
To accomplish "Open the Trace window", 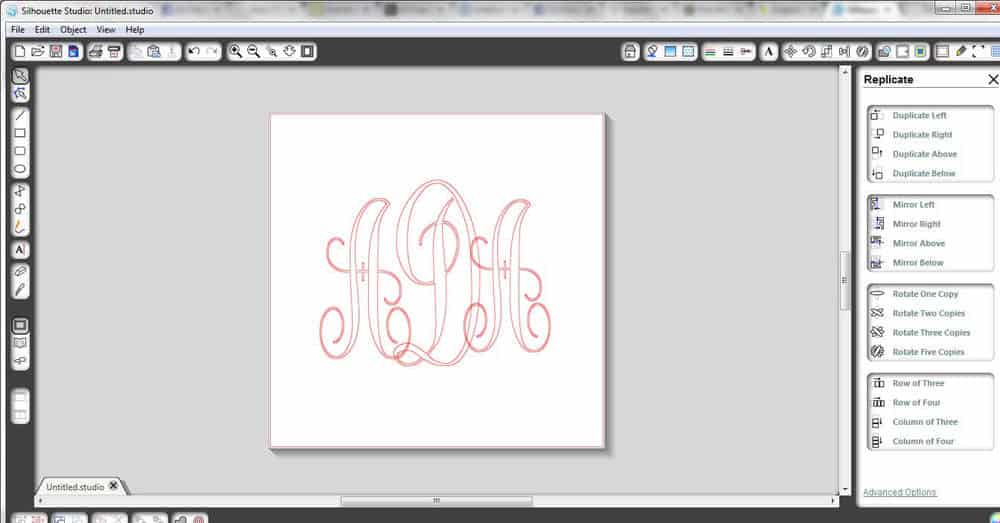I will [920, 52].
